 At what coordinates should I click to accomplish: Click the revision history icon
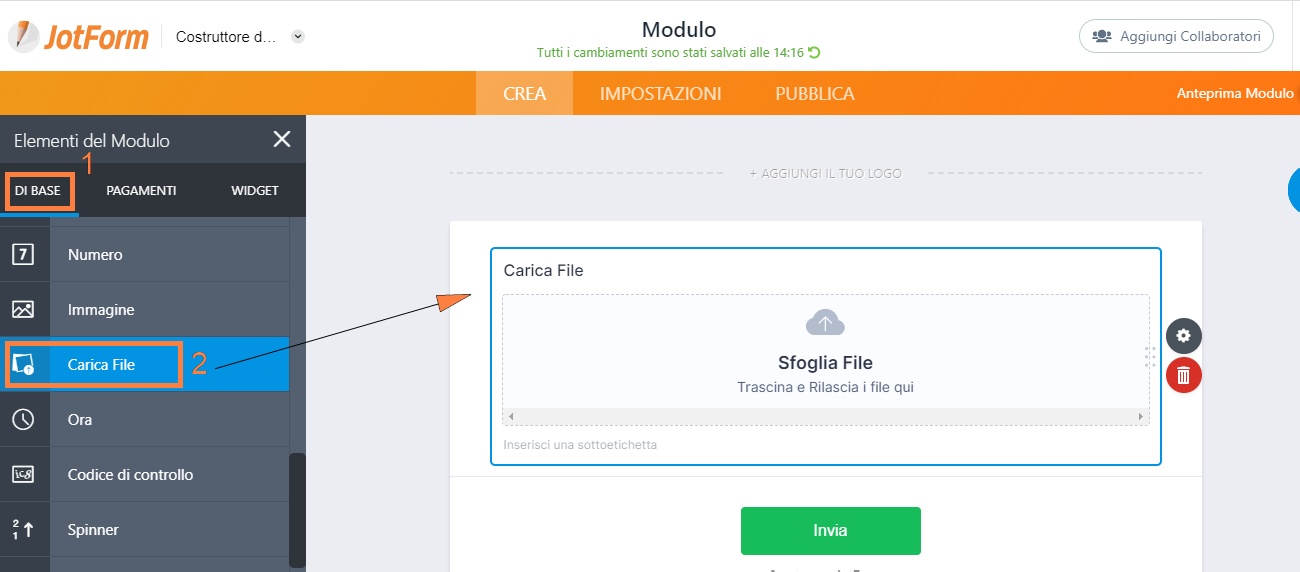(814, 53)
